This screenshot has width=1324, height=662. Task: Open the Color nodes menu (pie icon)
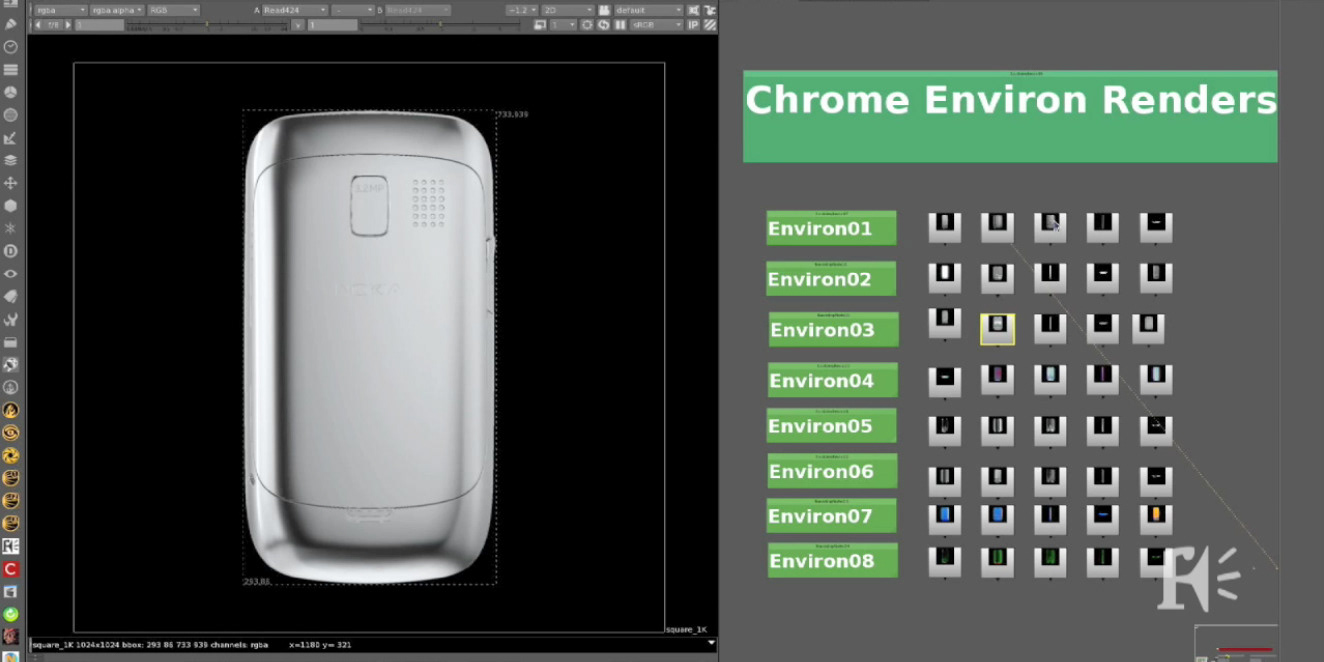tap(11, 92)
